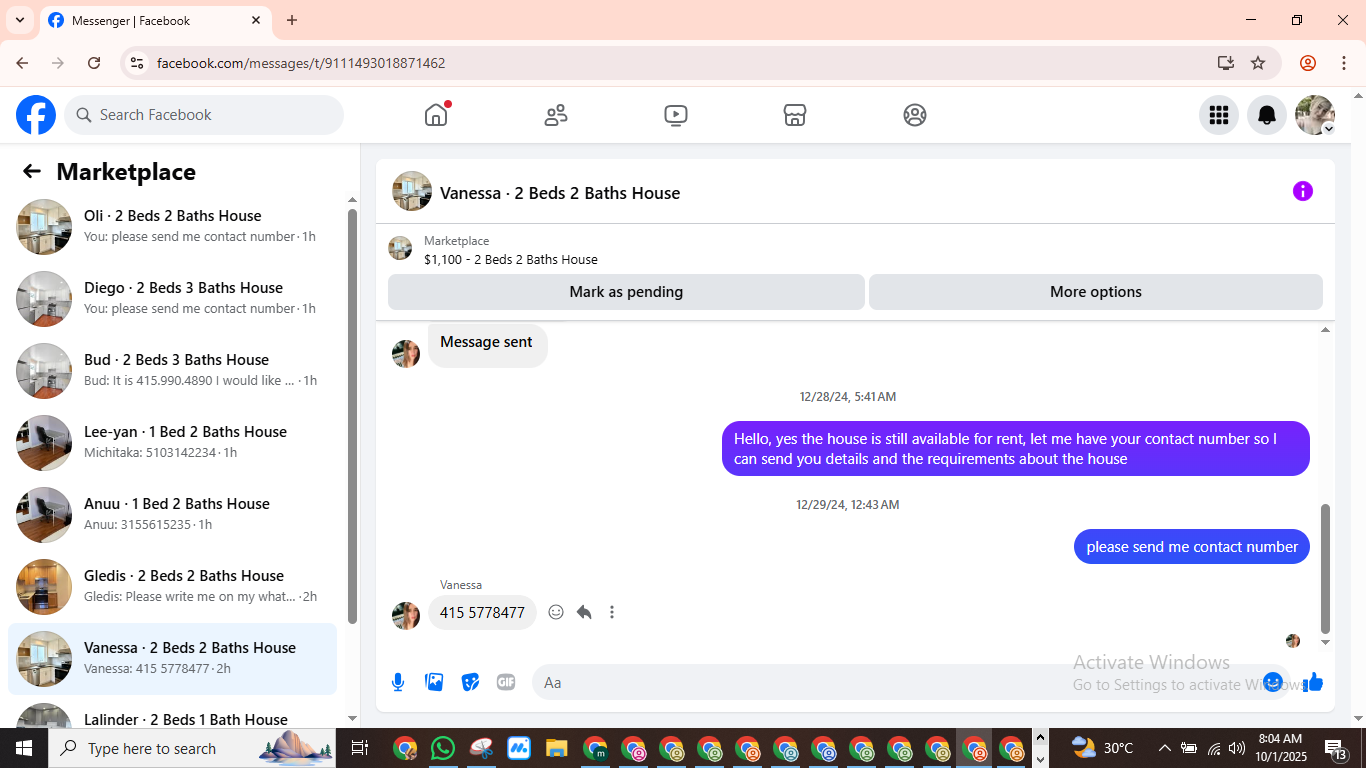Image resolution: width=1366 pixels, height=768 pixels.
Task: Open the Groups icon in top navigation
Action: pyautogui.click(x=915, y=115)
